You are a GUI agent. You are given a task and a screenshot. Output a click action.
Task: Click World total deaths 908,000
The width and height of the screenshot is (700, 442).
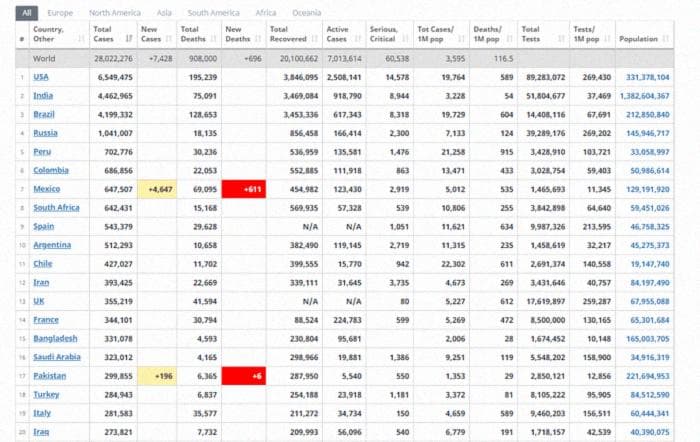203,58
